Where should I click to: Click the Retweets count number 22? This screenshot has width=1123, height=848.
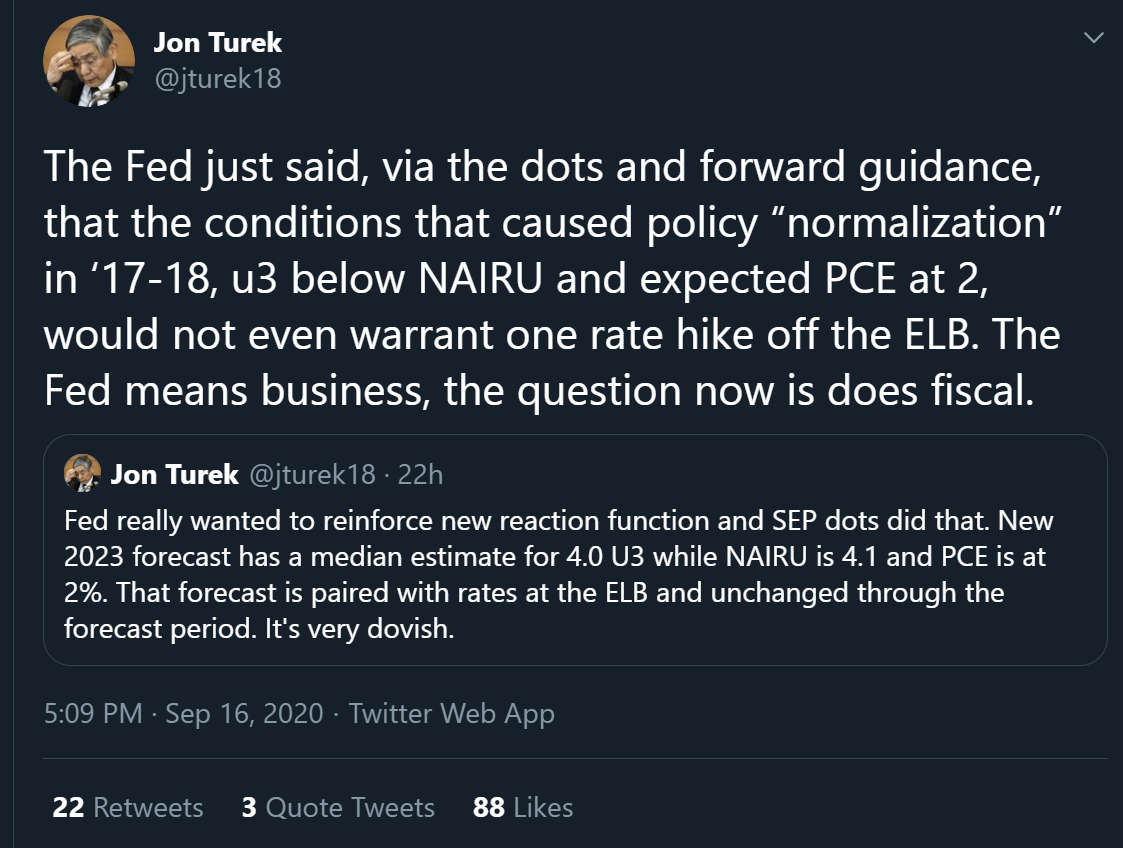tap(68, 807)
